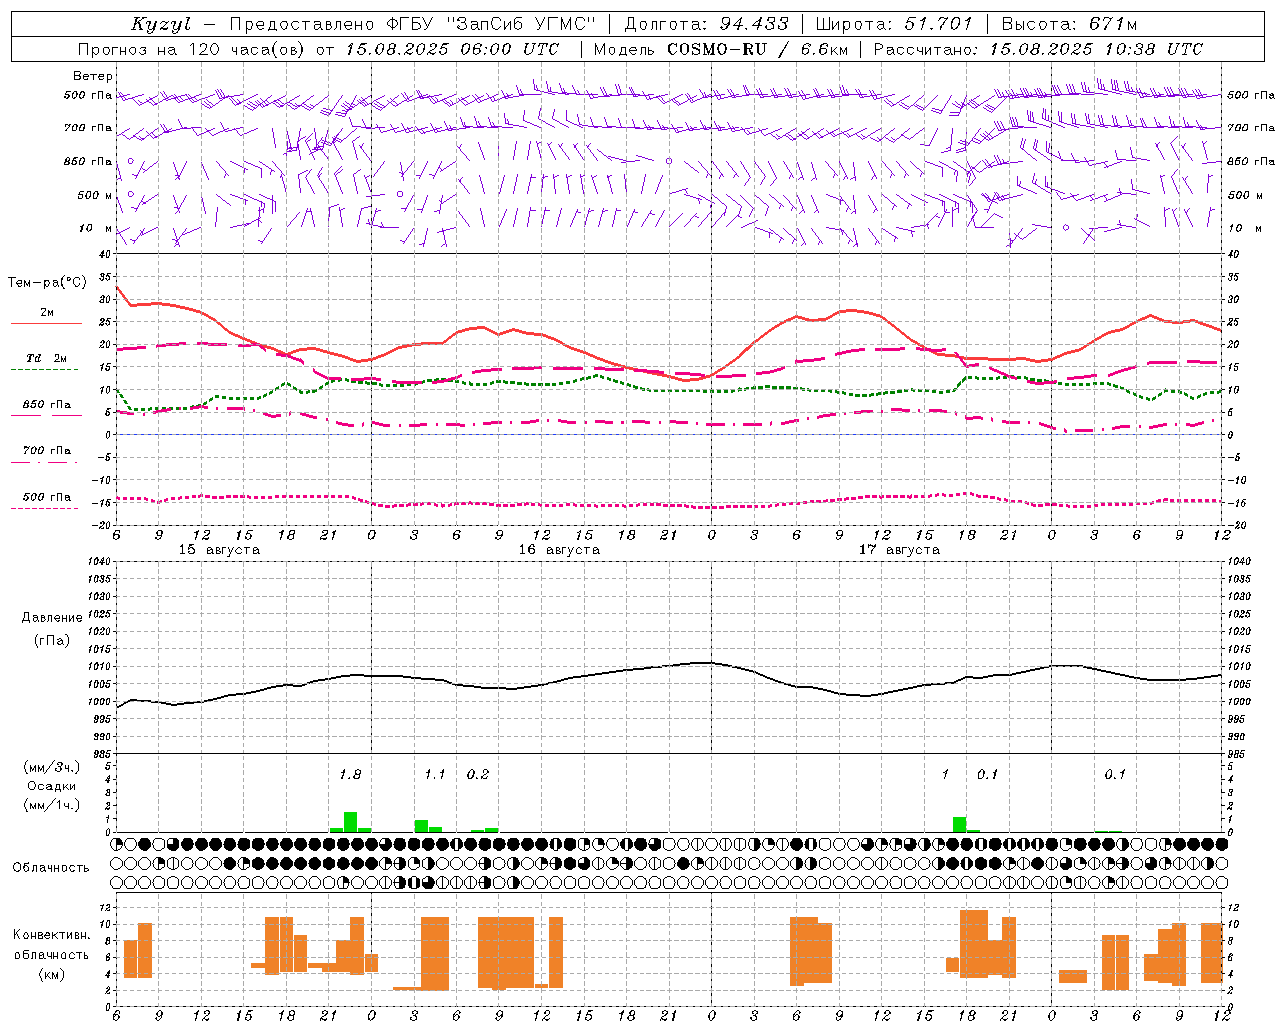Click the Осадки precipitation label
The image size is (1280, 1024).
click(x=52, y=786)
